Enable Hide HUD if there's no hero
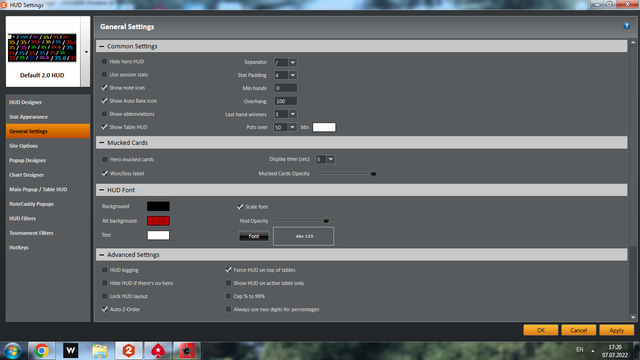The height and width of the screenshot is (360, 640). pyautogui.click(x=104, y=283)
